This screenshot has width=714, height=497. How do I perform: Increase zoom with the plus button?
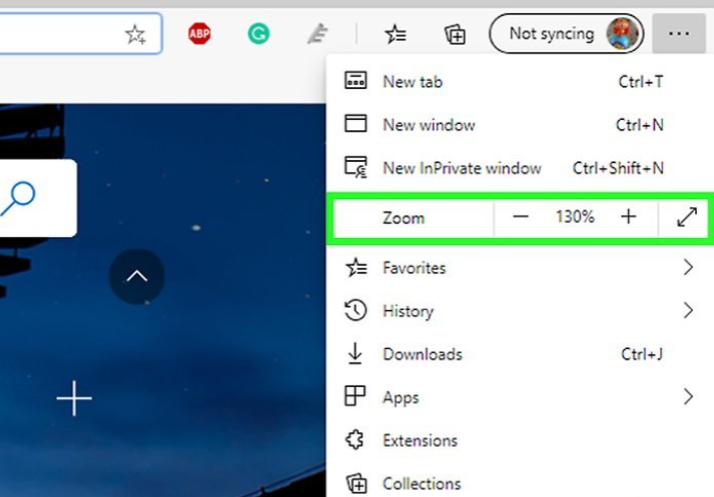pos(628,217)
